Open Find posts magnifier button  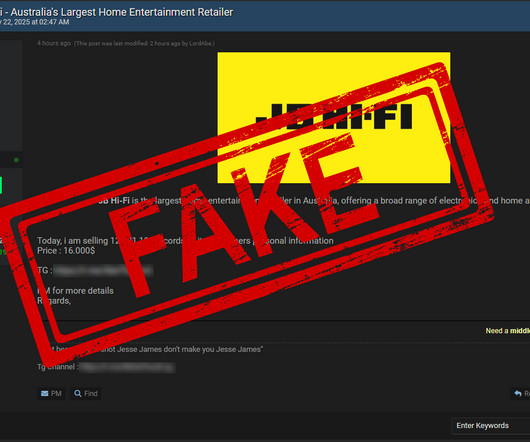click(86, 394)
